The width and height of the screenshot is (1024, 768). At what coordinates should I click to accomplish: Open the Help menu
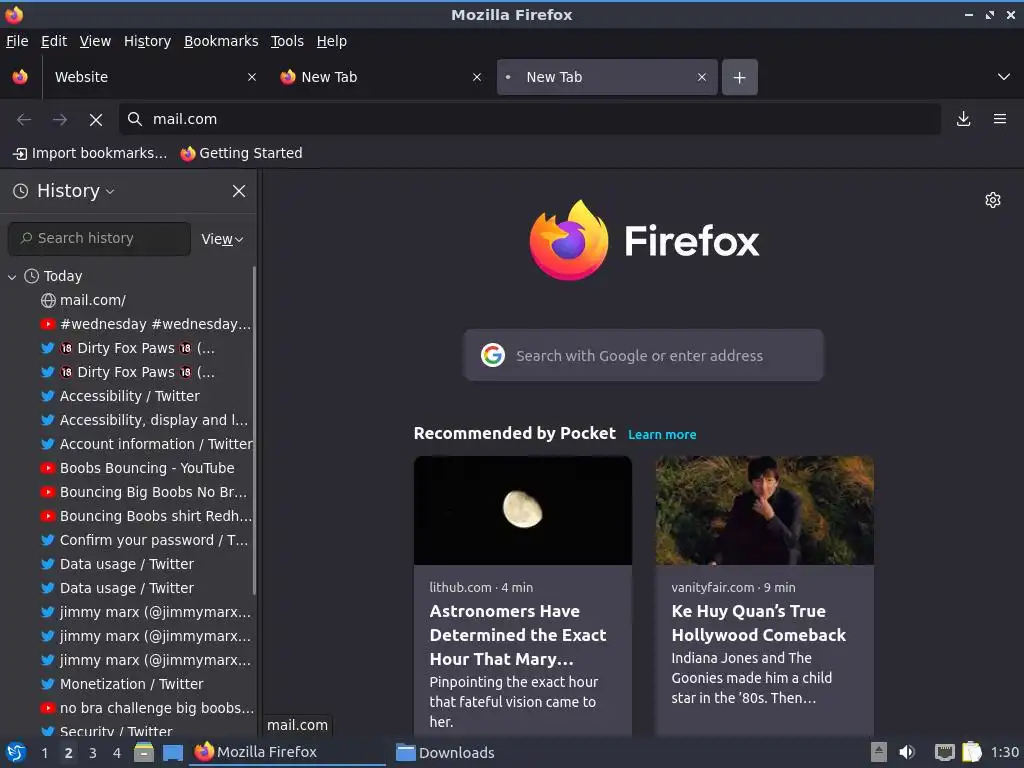[x=331, y=41]
